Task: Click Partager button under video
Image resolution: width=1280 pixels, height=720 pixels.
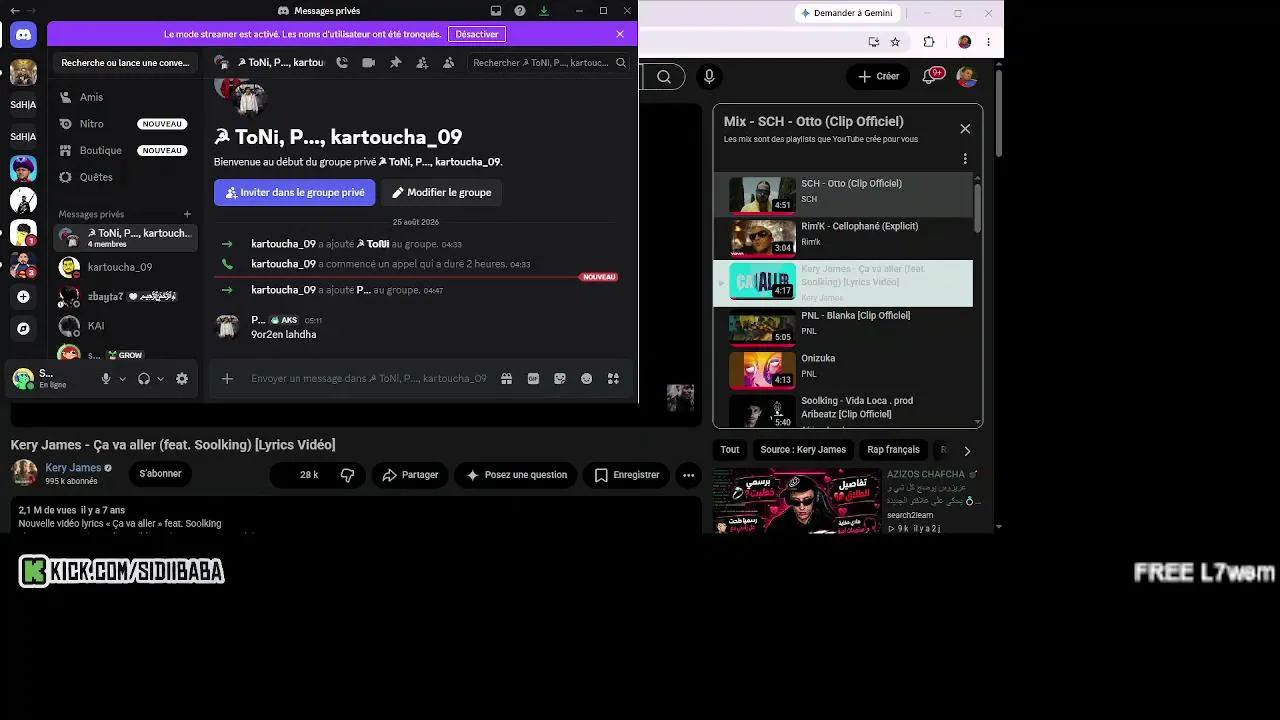Action: (x=410, y=475)
